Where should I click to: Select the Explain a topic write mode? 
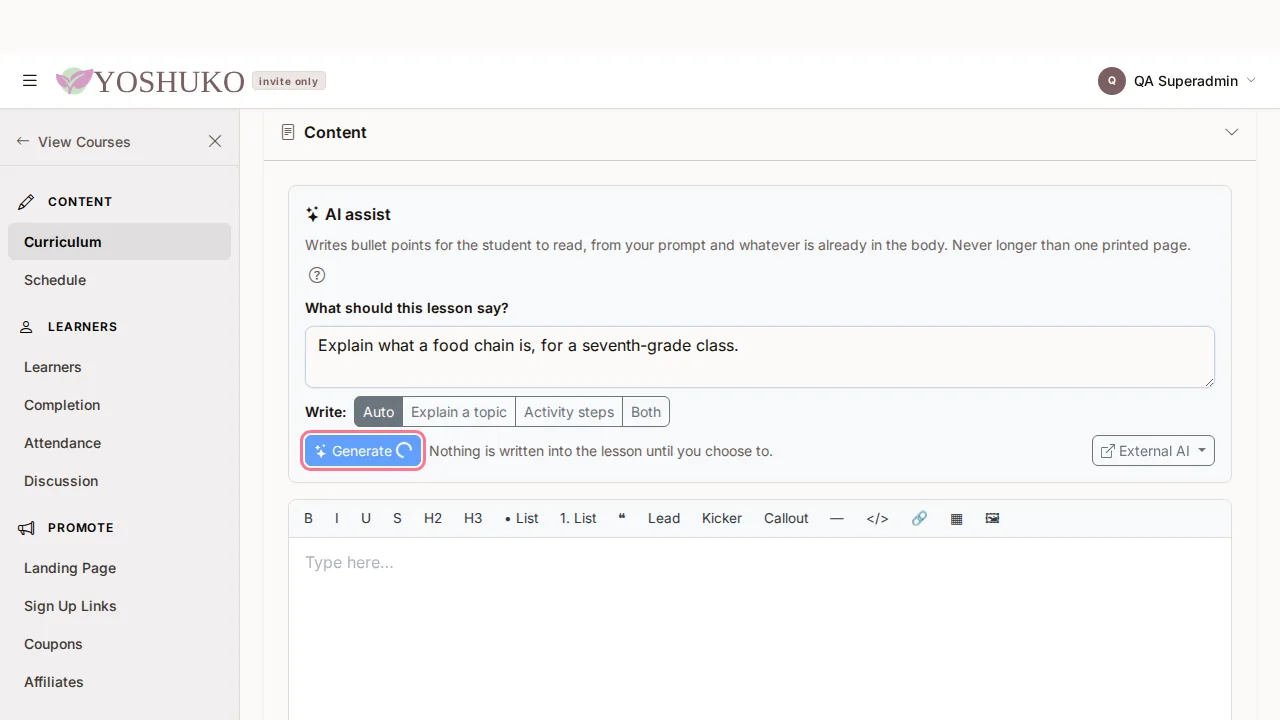459,412
